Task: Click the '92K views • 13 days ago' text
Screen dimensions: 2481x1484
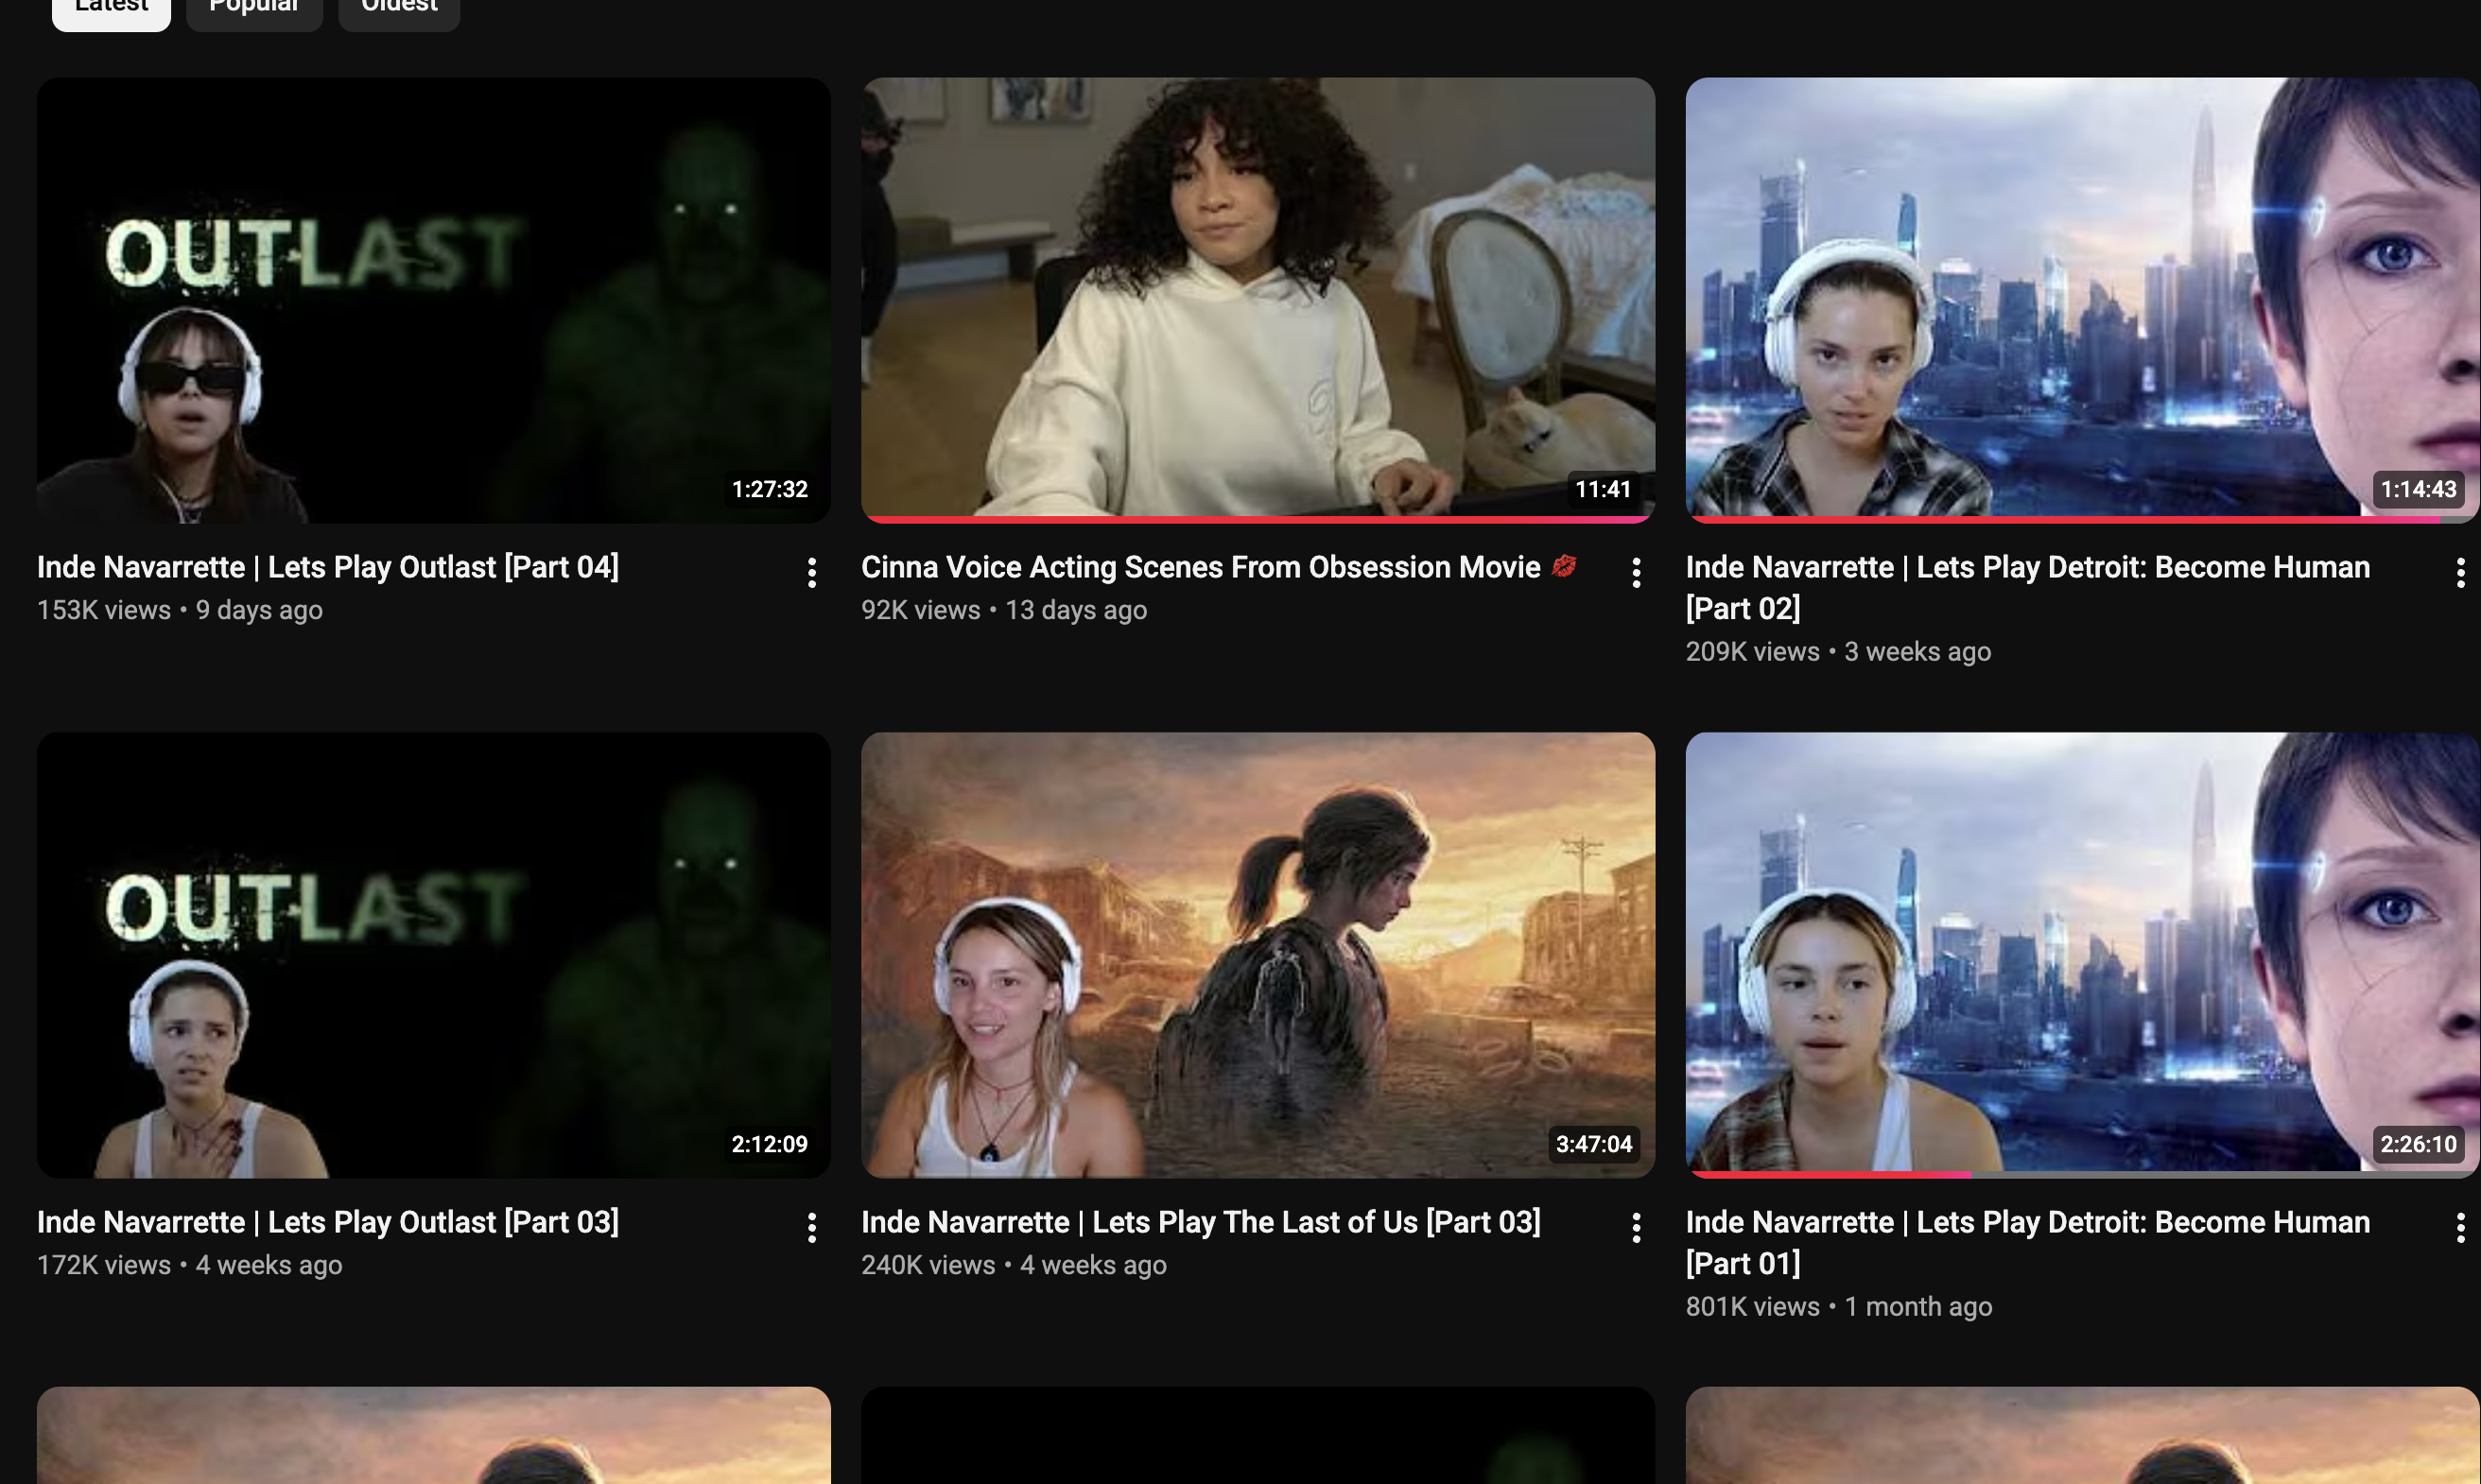Action: pyautogui.click(x=1004, y=610)
